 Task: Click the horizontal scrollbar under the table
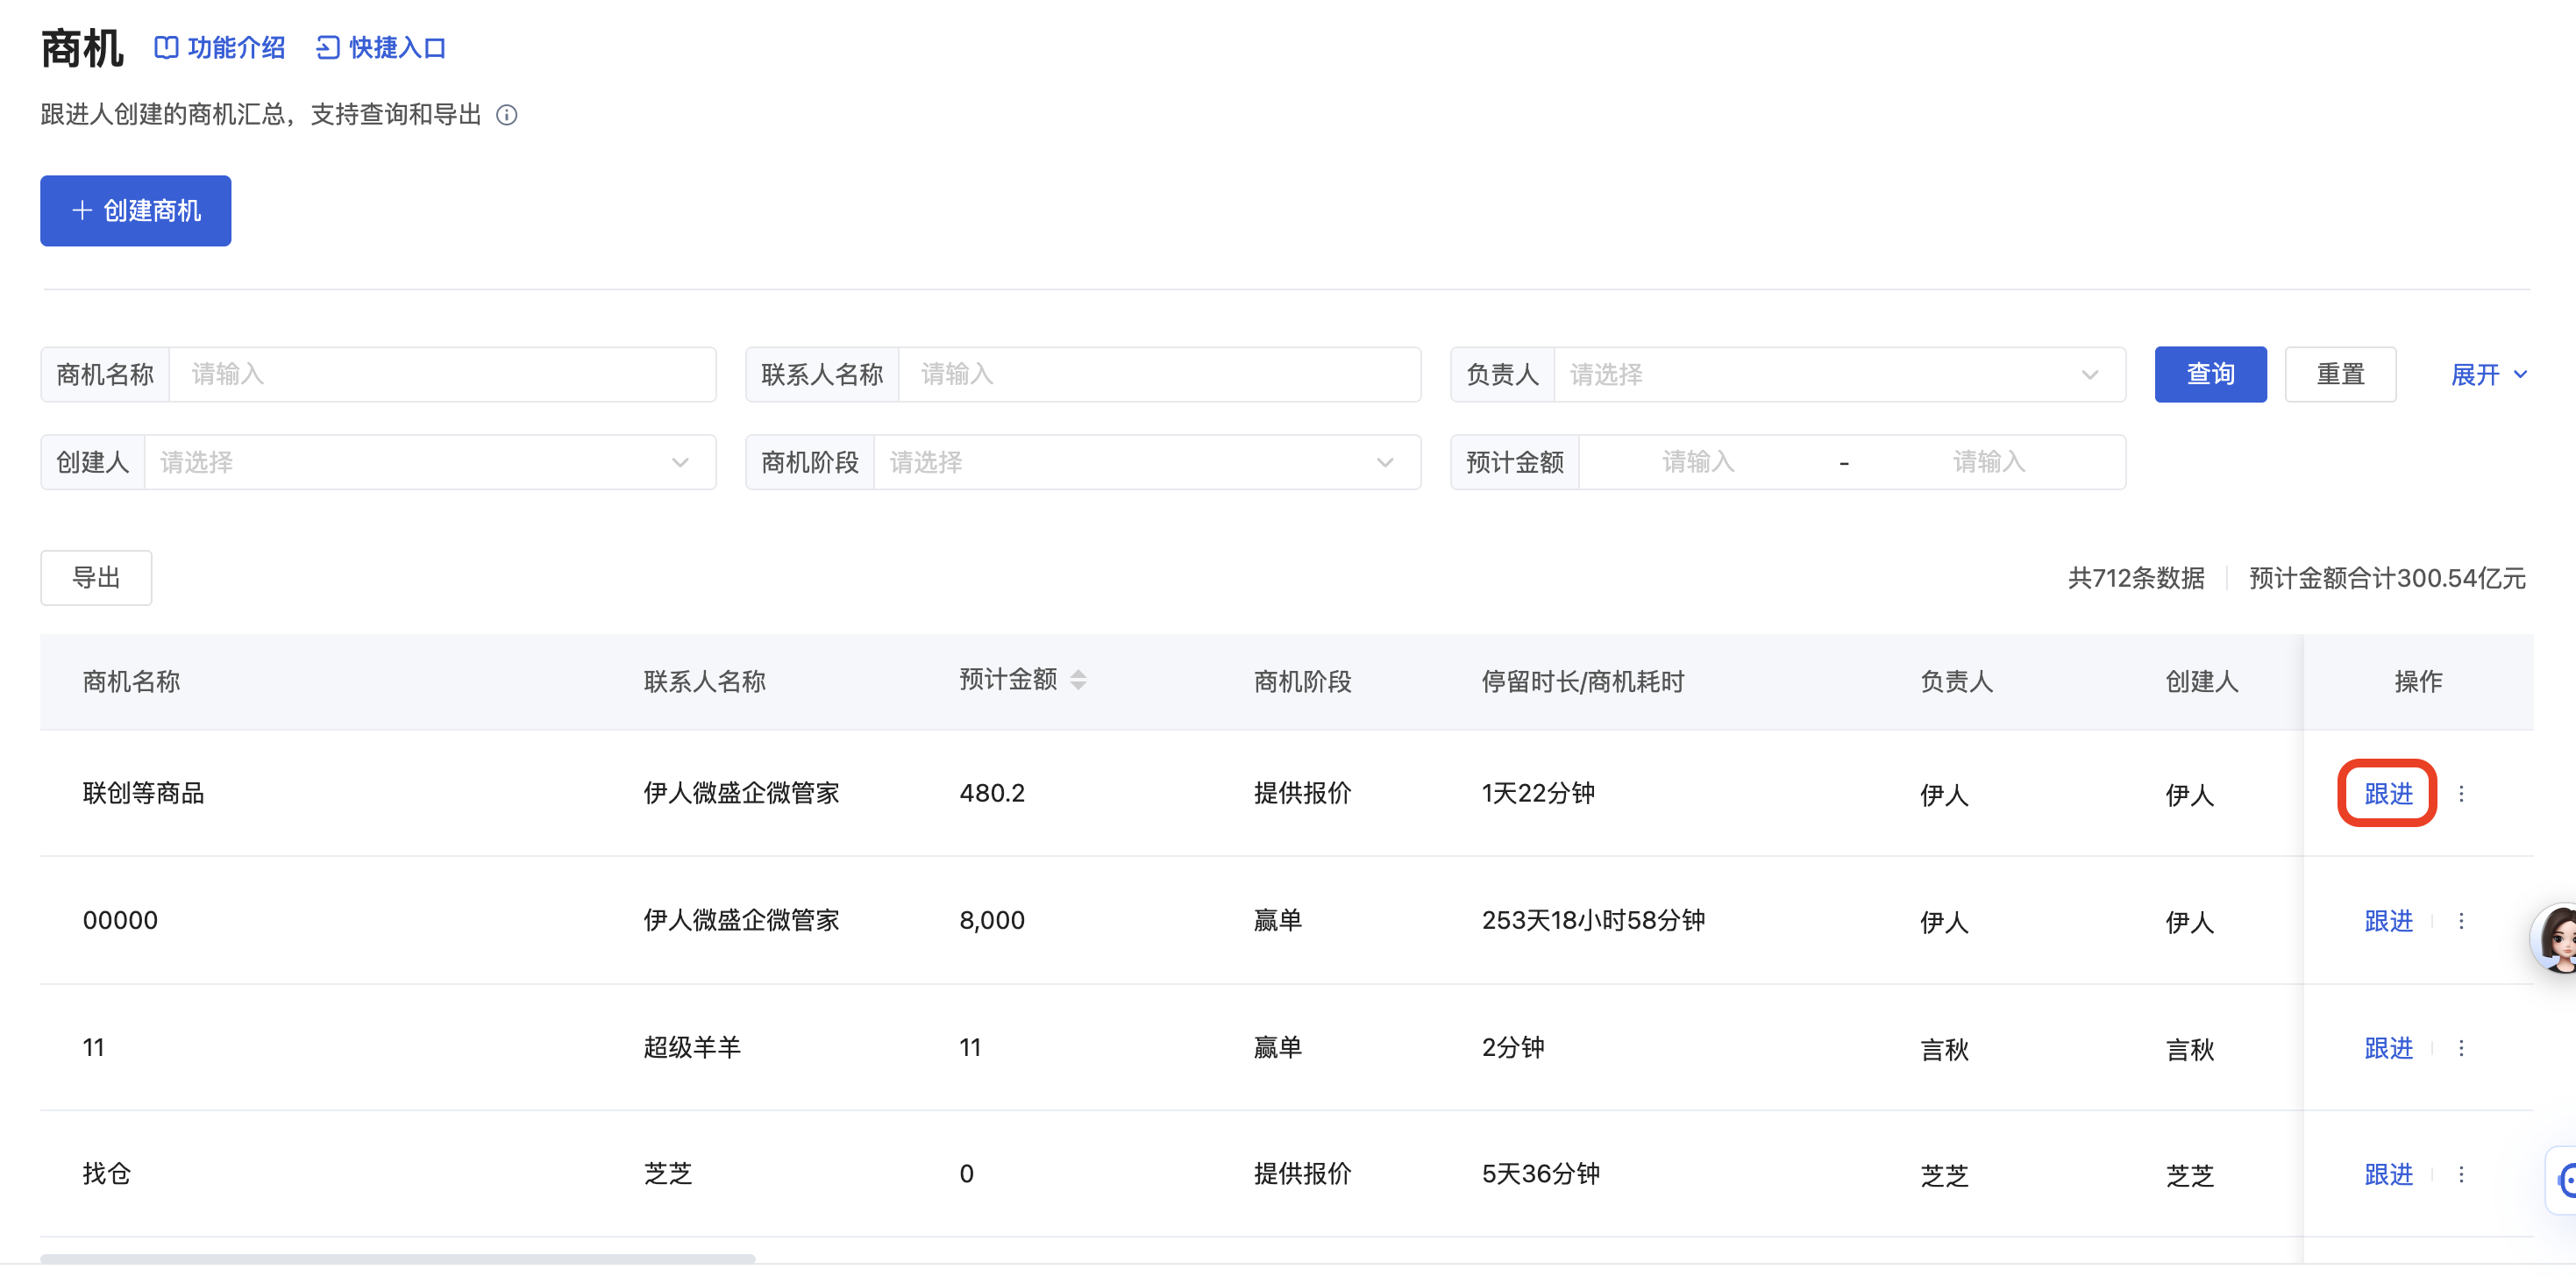click(397, 1258)
